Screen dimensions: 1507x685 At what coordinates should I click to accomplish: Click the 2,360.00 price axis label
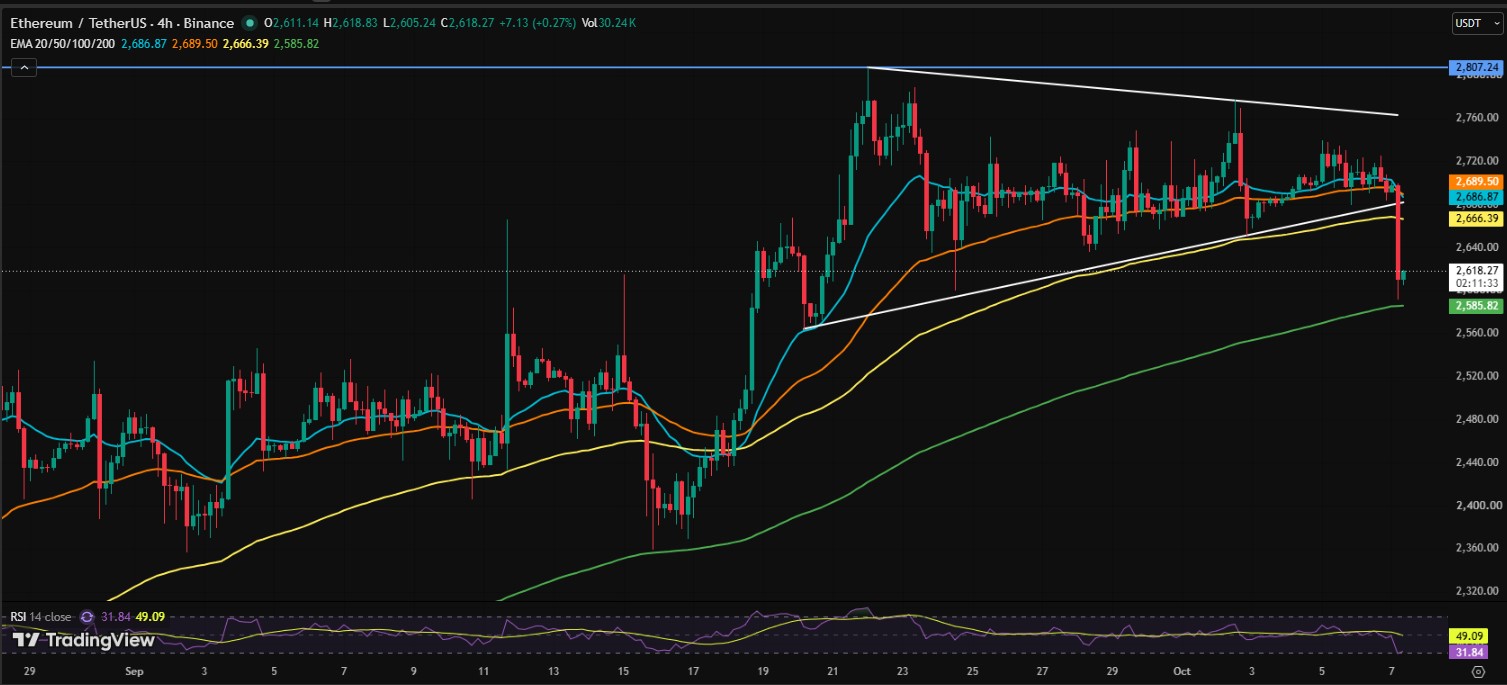tap(1477, 548)
